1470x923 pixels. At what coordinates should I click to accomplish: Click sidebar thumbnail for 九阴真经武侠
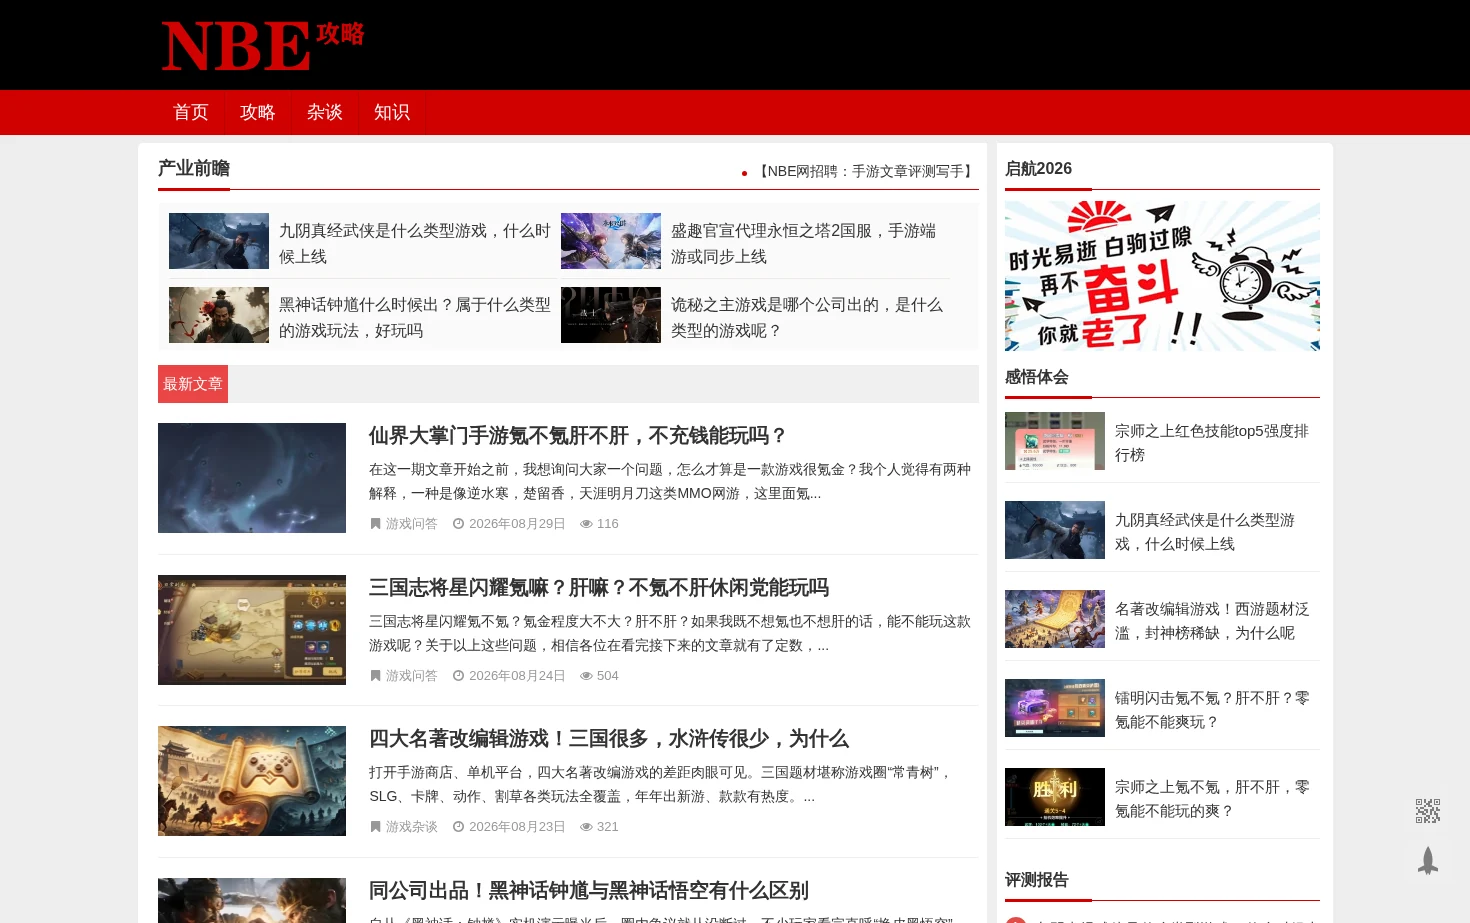click(x=1055, y=530)
